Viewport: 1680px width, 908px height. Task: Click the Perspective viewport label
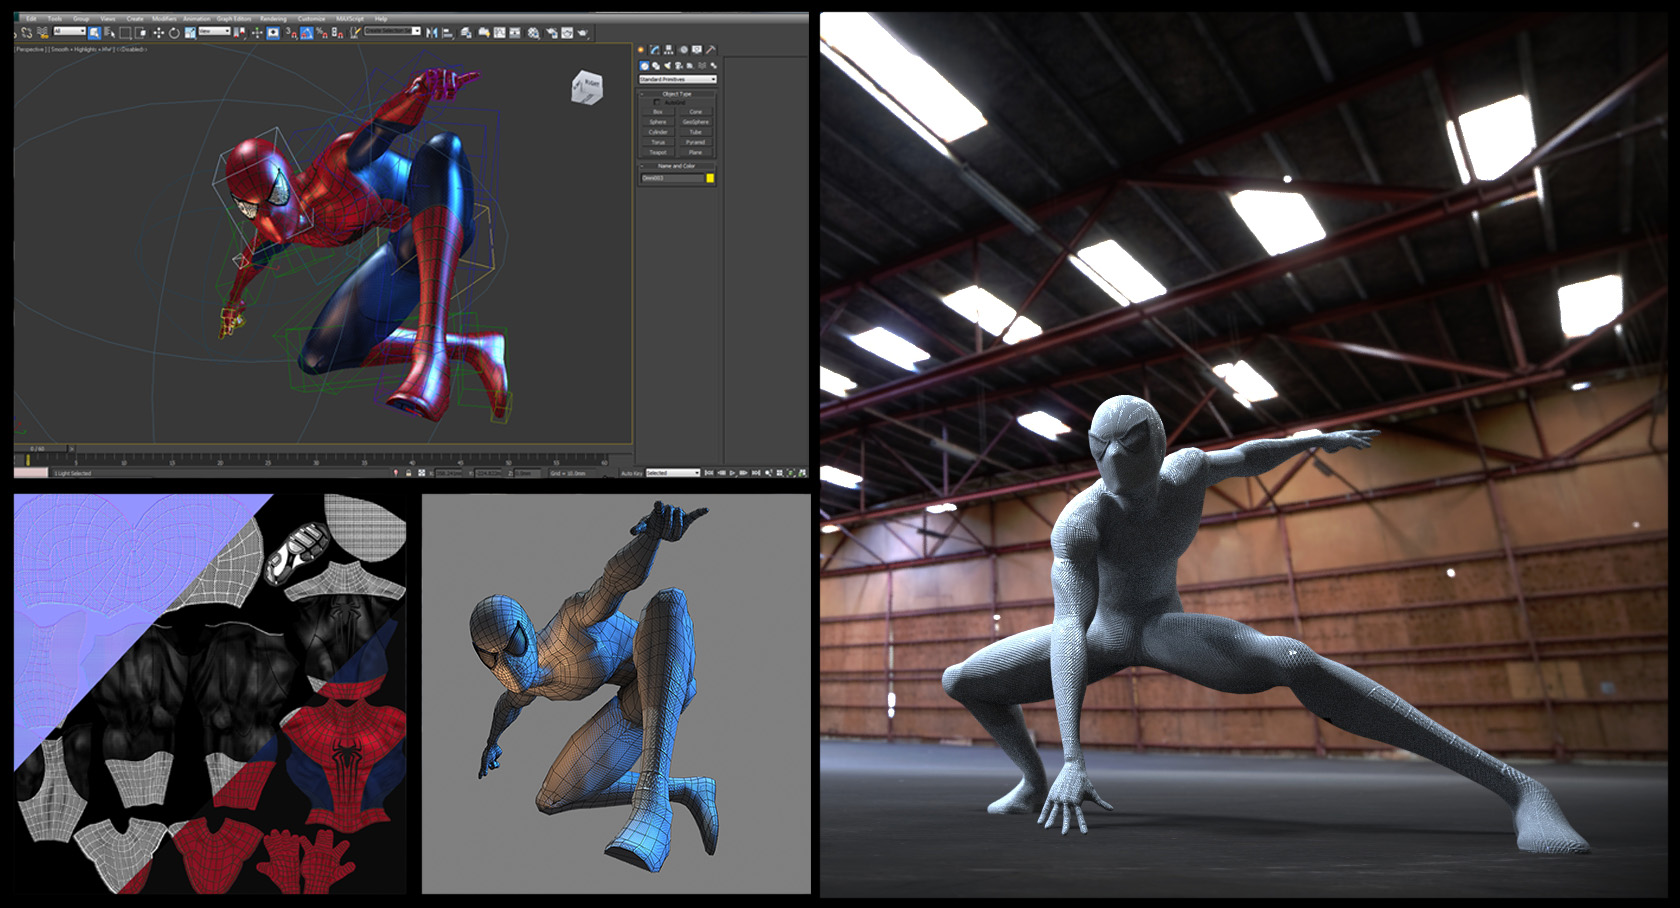30,49
